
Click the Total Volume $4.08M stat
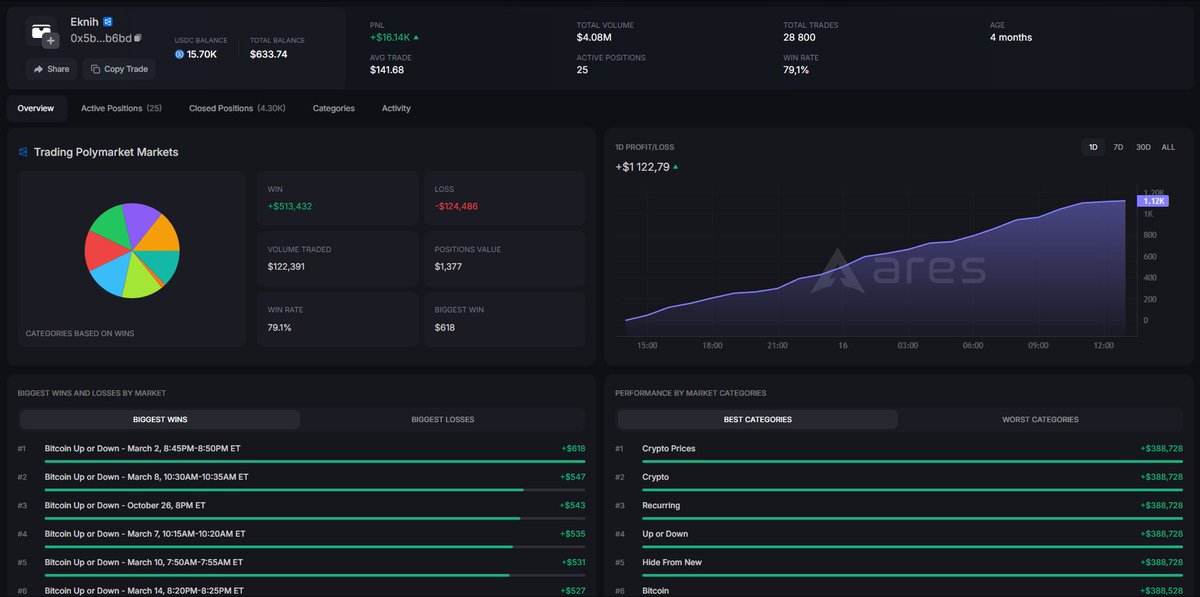[x=605, y=31]
